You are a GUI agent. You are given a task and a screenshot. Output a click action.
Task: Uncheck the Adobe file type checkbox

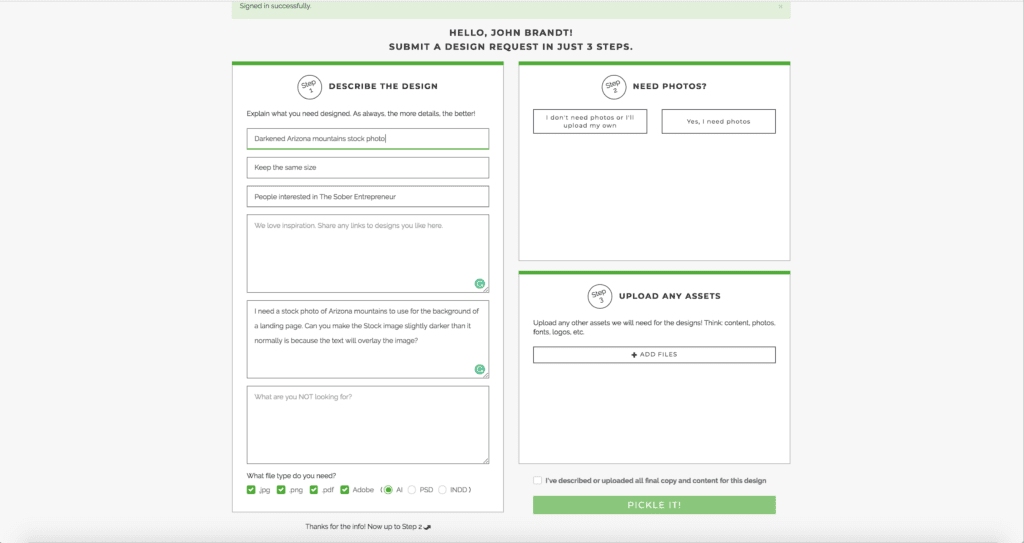coord(345,489)
